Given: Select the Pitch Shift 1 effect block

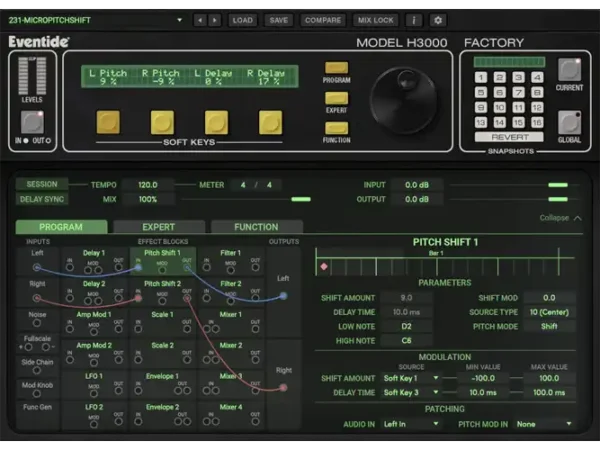Looking at the screenshot, I should point(163,261).
